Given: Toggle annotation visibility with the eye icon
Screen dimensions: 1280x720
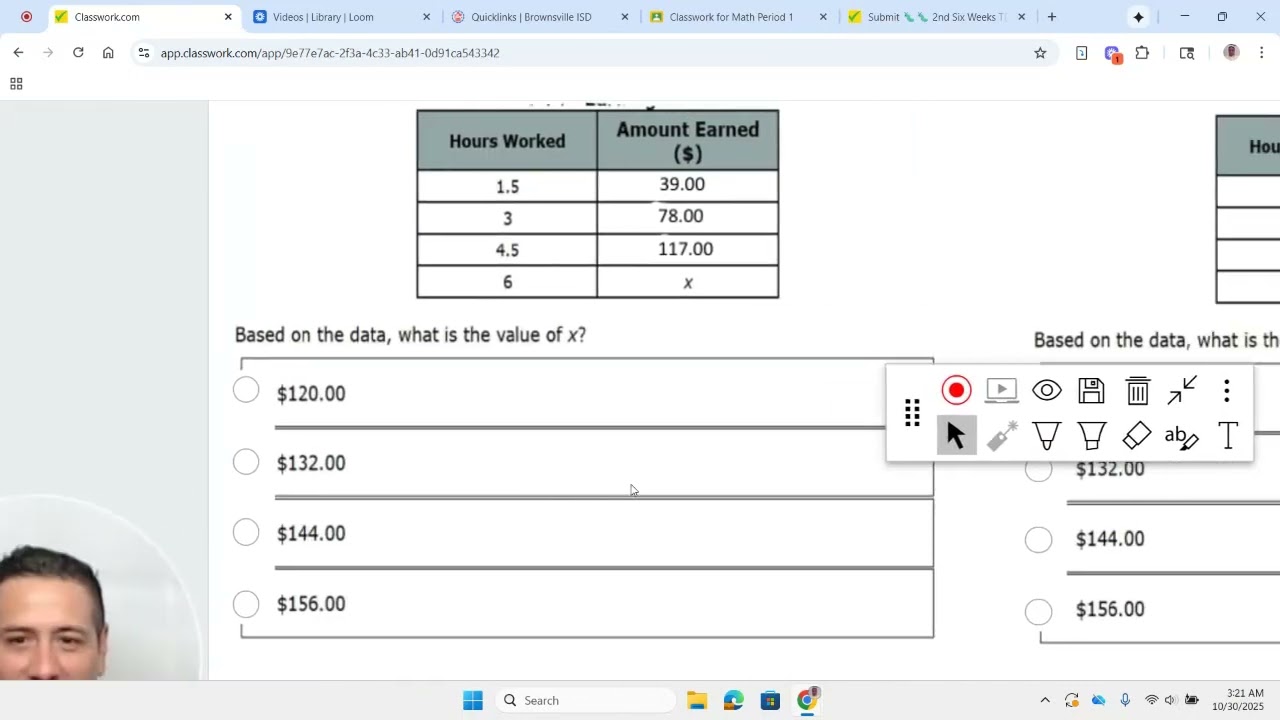Looking at the screenshot, I should coord(1047,390).
